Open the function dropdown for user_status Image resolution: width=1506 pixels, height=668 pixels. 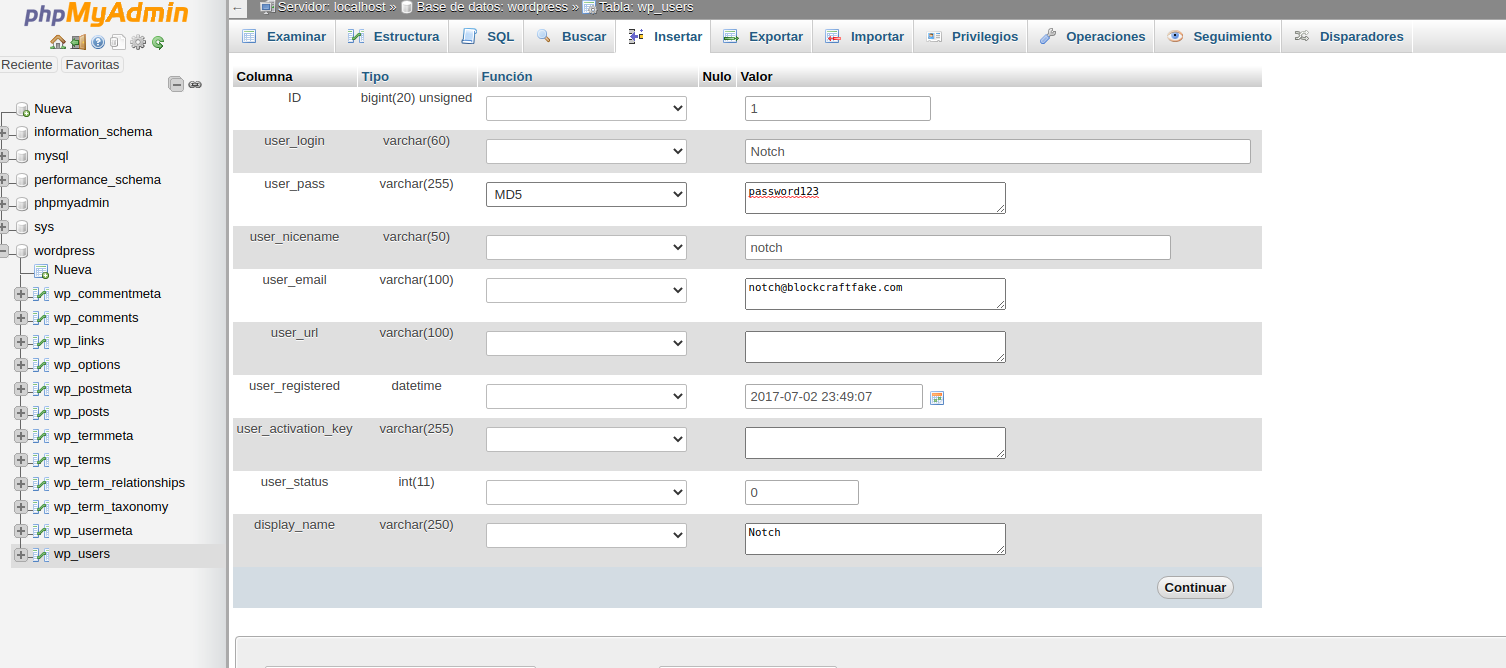pyautogui.click(x=586, y=492)
